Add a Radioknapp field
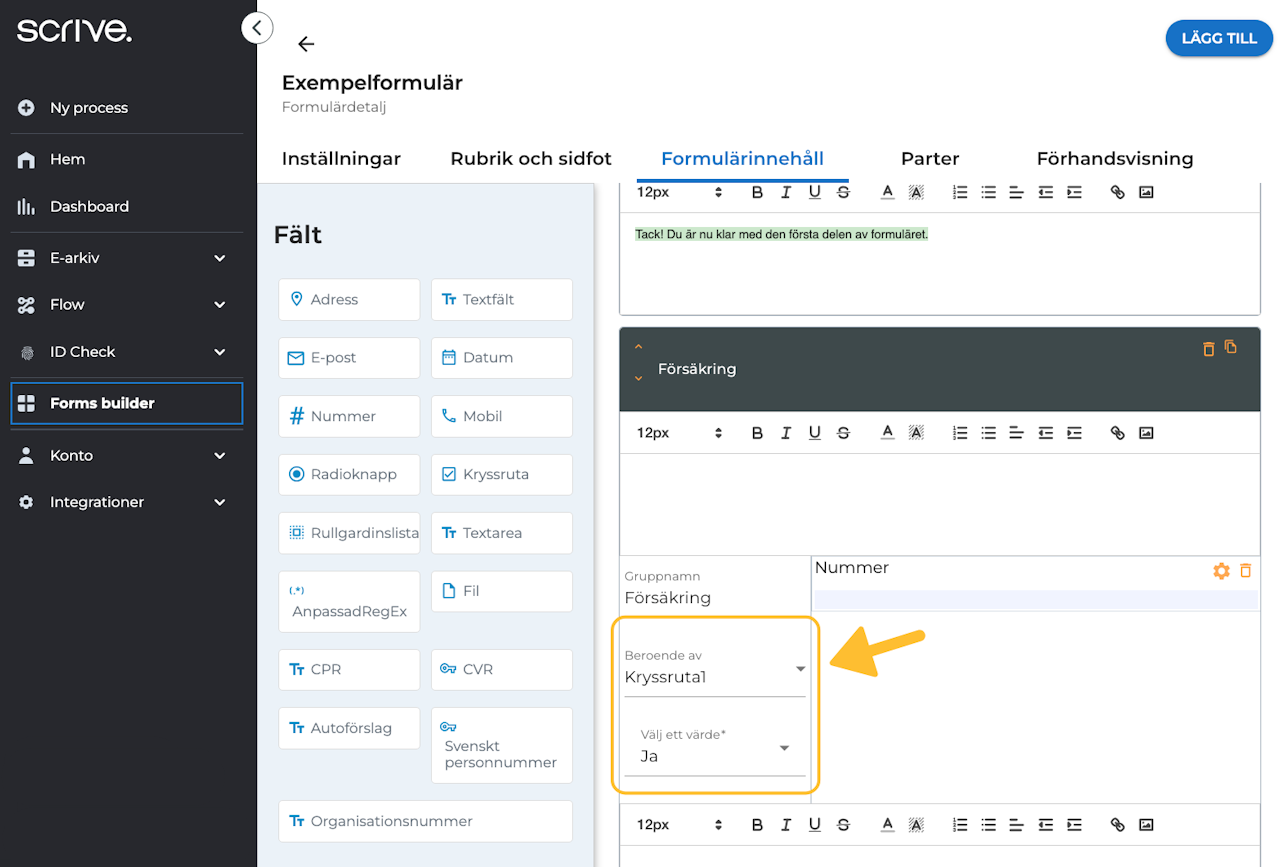The height and width of the screenshot is (867, 1280). pos(349,474)
